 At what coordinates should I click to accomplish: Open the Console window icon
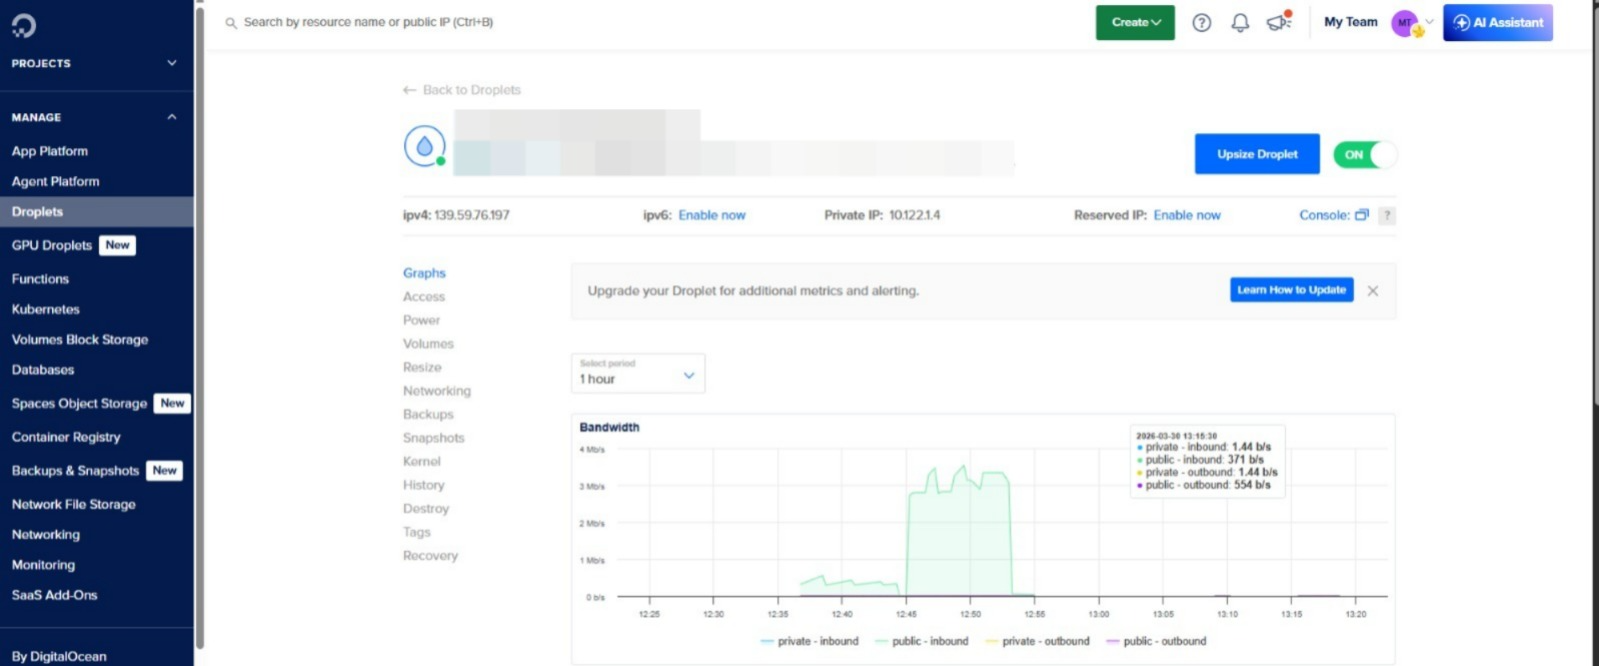[x=1361, y=215]
